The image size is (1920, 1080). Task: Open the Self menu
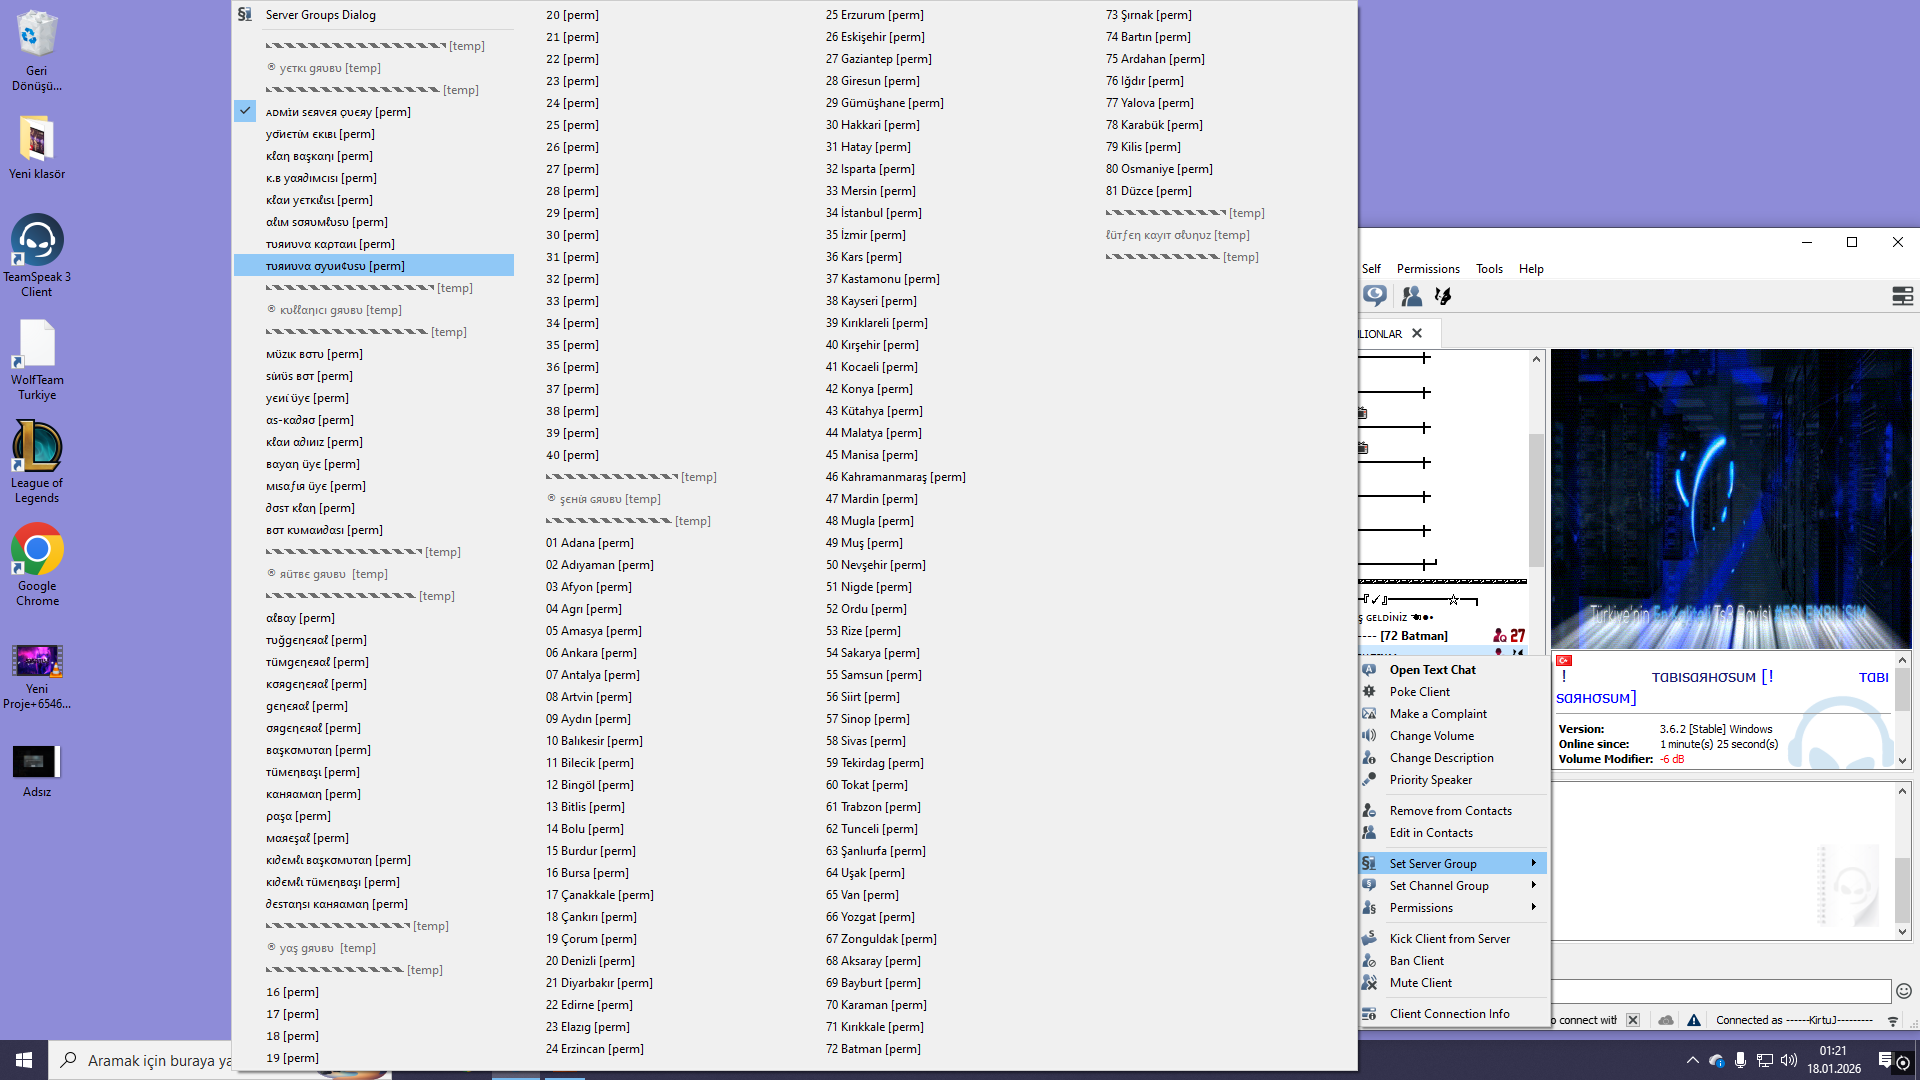(x=1371, y=269)
